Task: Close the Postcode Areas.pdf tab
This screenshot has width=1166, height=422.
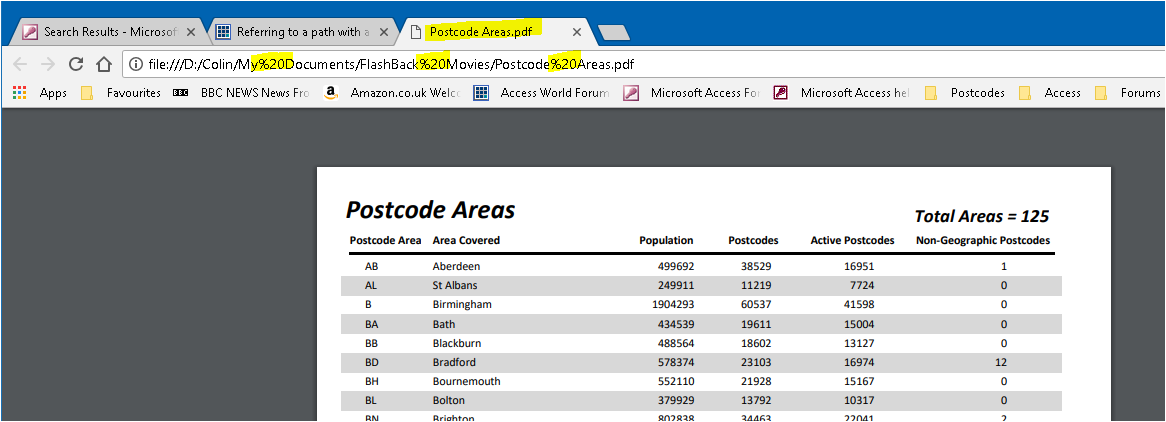Action: coord(576,32)
